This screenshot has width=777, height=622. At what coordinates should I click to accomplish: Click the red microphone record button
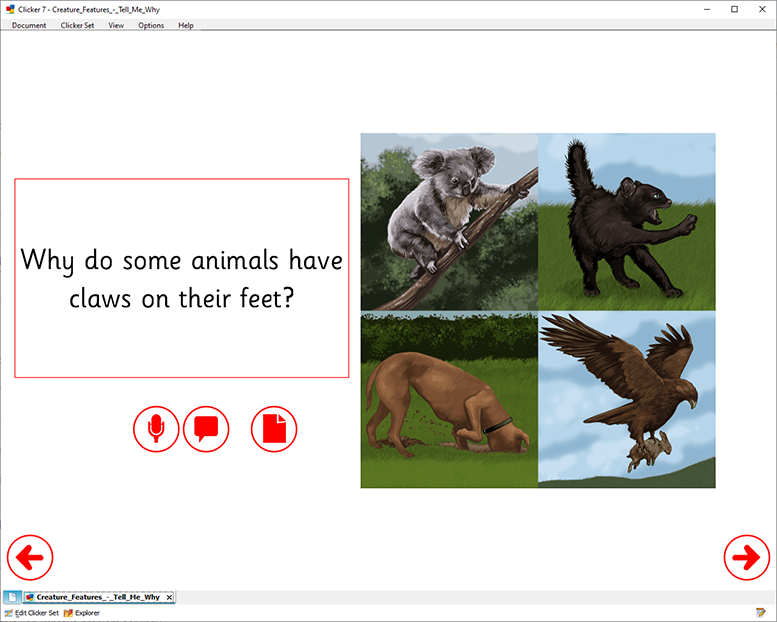coord(156,429)
